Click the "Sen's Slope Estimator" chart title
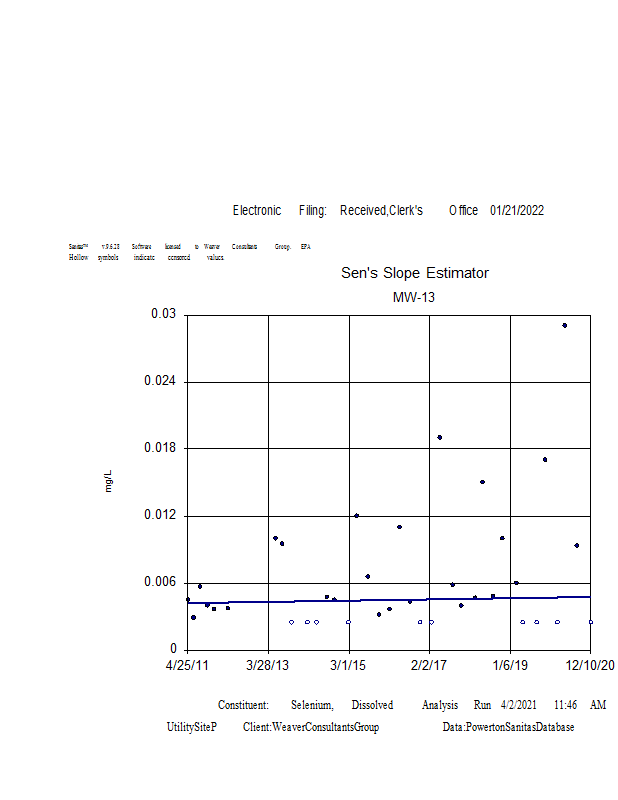The width and height of the screenshot is (618, 800). click(414, 273)
